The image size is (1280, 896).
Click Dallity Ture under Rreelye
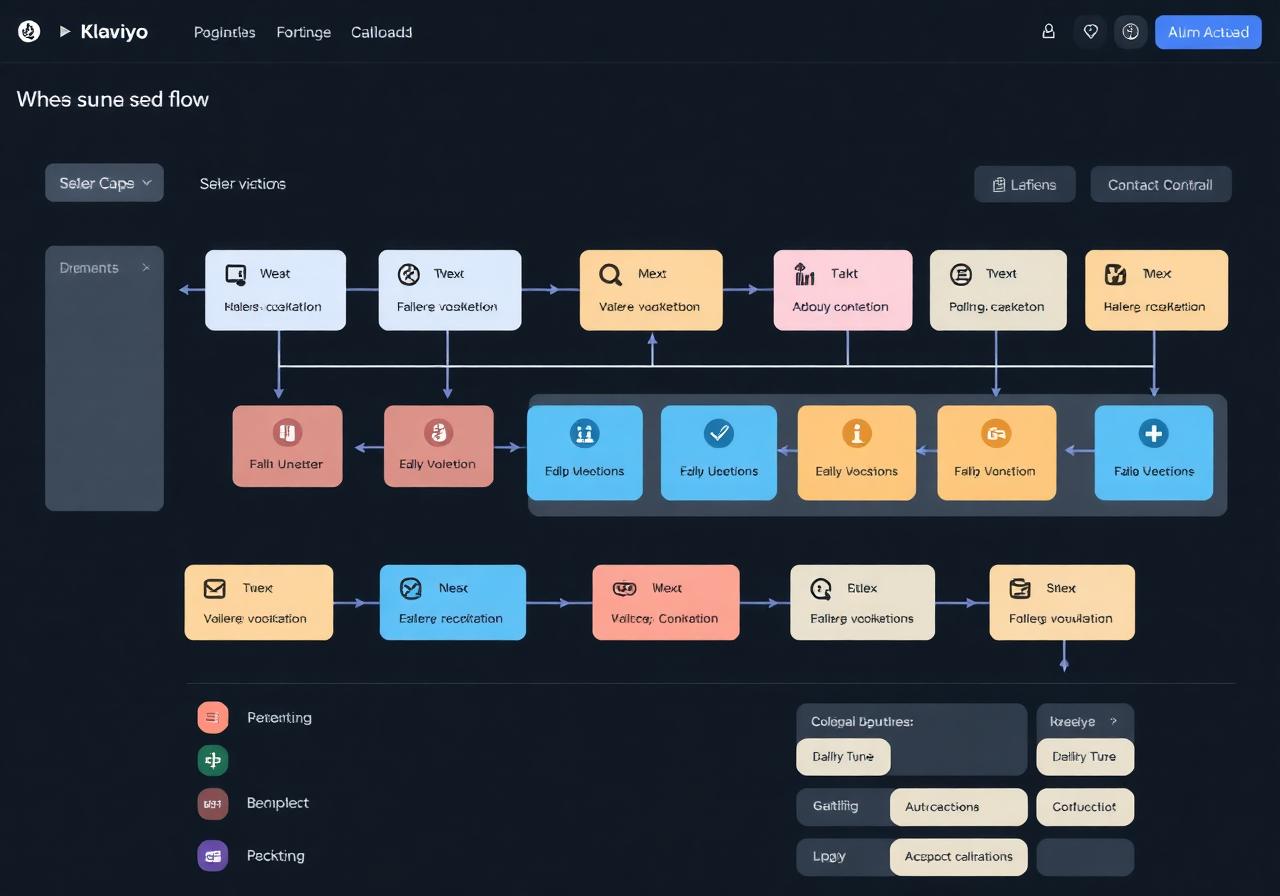pos(1084,757)
